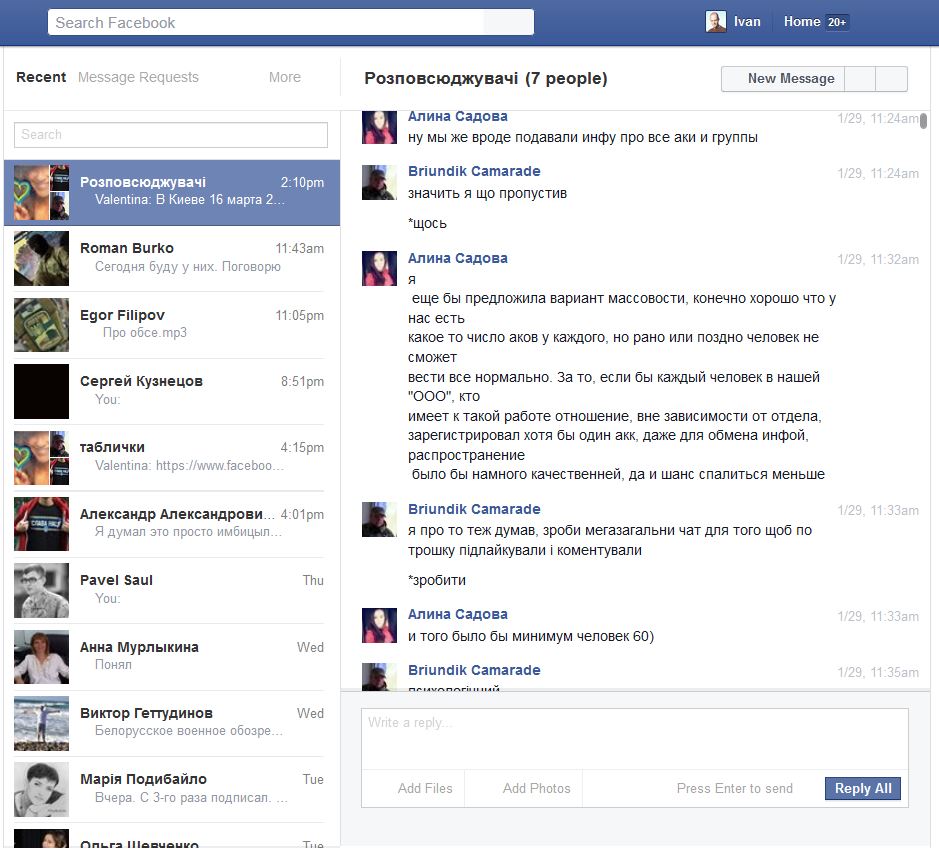939x859 pixels.
Task: Click Add Photos below the reply box
Action: 536,788
